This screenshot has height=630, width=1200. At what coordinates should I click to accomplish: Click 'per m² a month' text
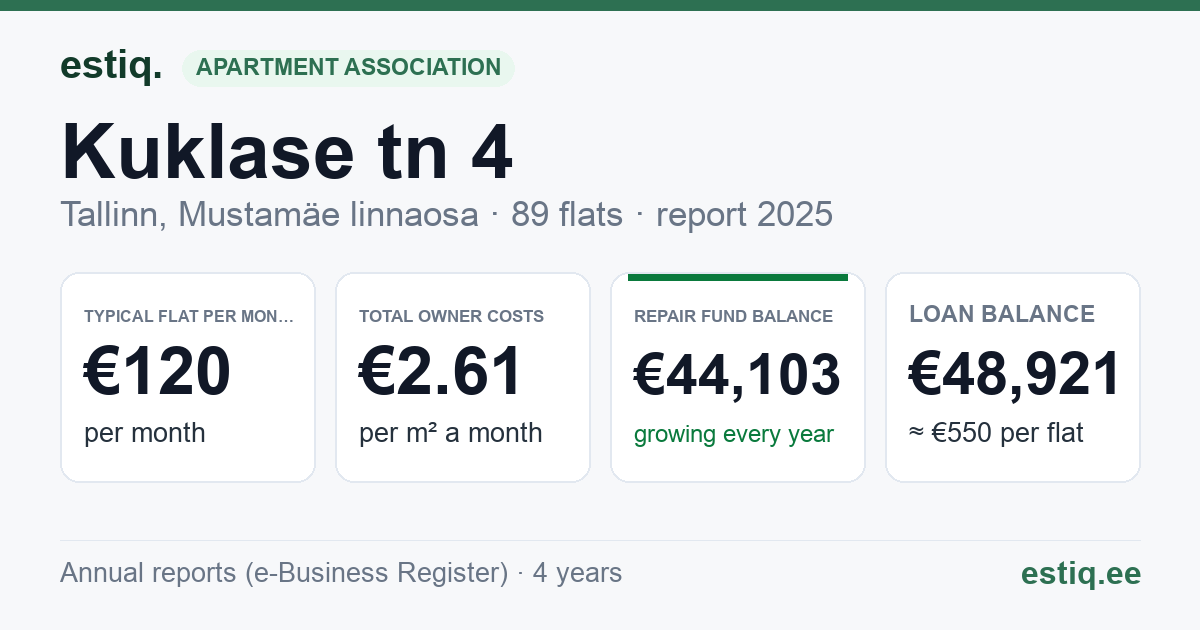tap(451, 433)
